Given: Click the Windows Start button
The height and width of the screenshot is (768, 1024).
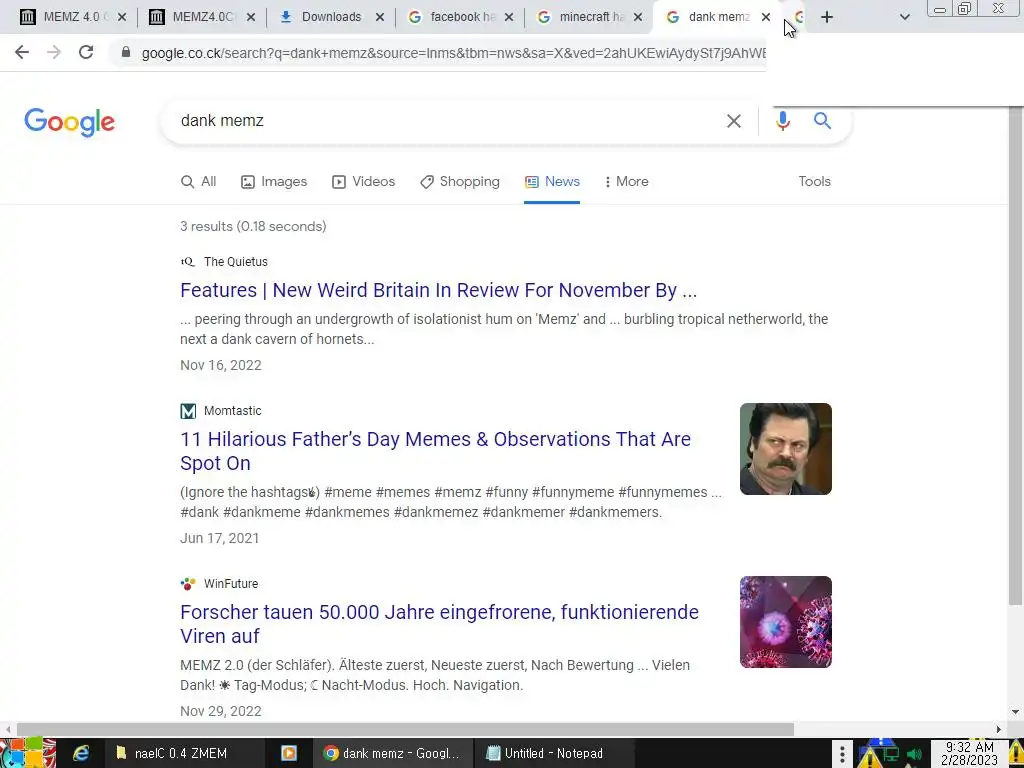Looking at the screenshot, I should click(x=27, y=753).
